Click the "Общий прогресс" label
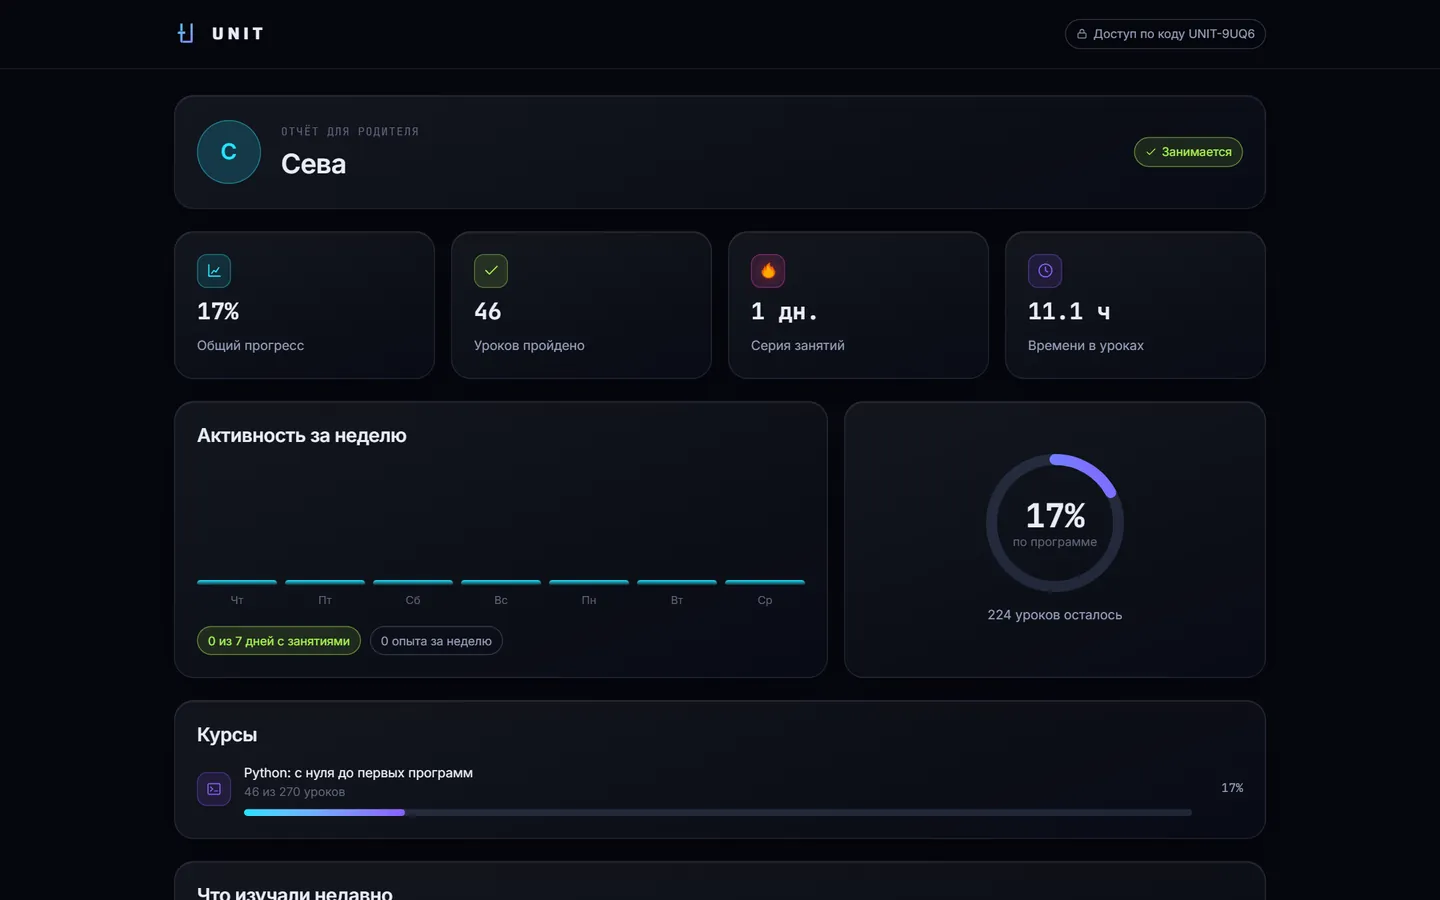 [x=250, y=346]
